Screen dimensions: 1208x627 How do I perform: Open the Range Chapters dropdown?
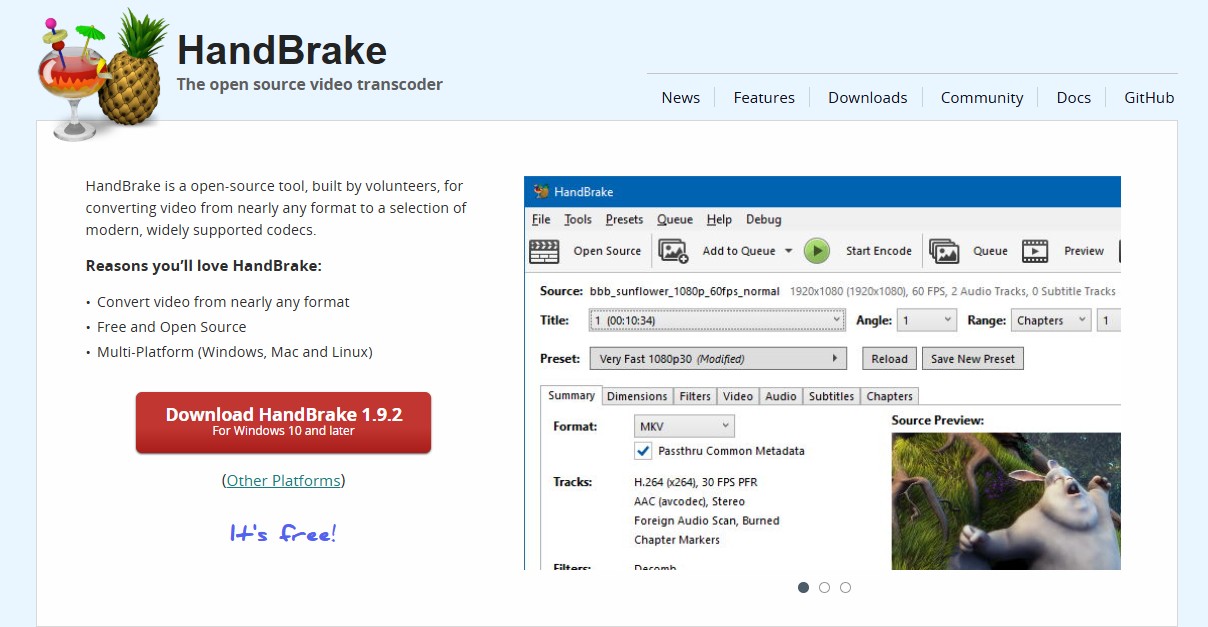point(1050,320)
